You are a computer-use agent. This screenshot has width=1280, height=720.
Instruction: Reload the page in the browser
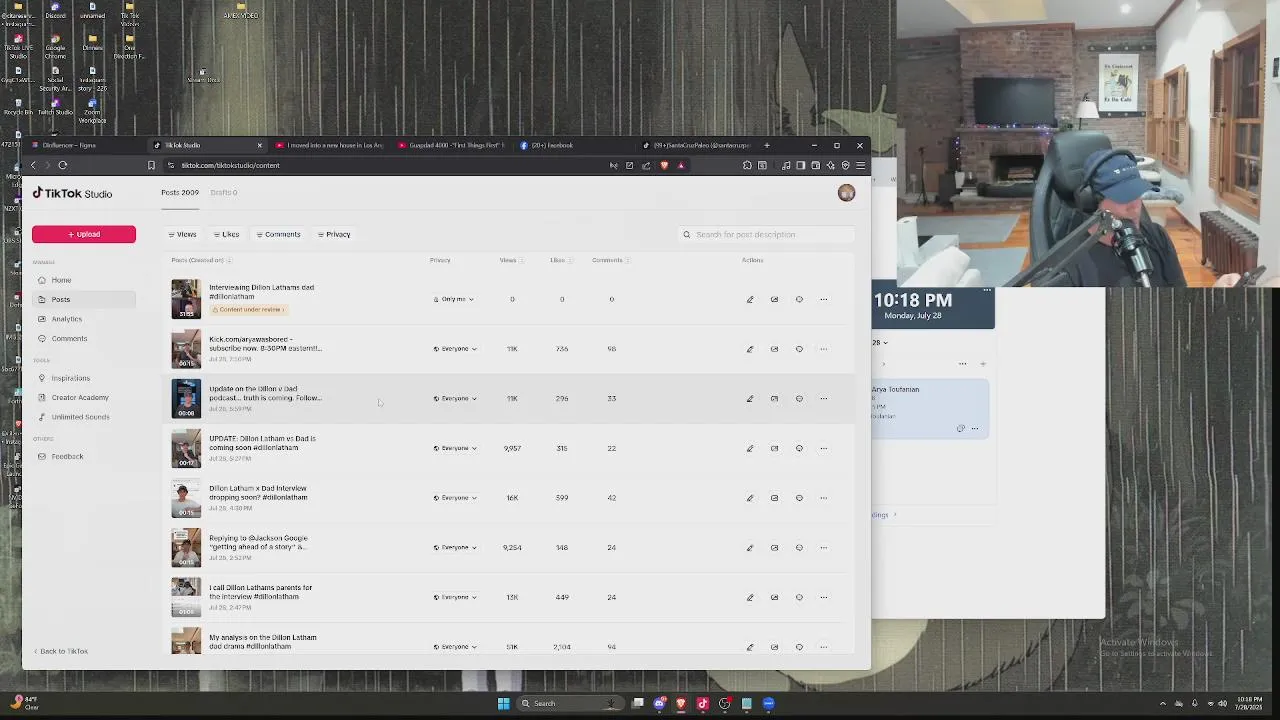62,165
